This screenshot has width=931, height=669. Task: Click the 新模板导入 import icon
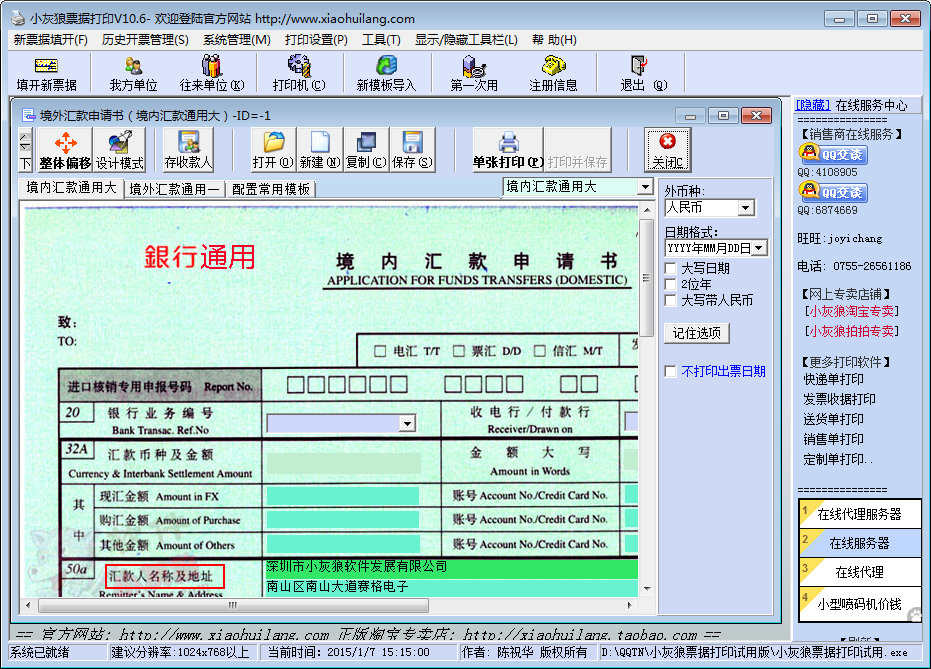(x=386, y=73)
